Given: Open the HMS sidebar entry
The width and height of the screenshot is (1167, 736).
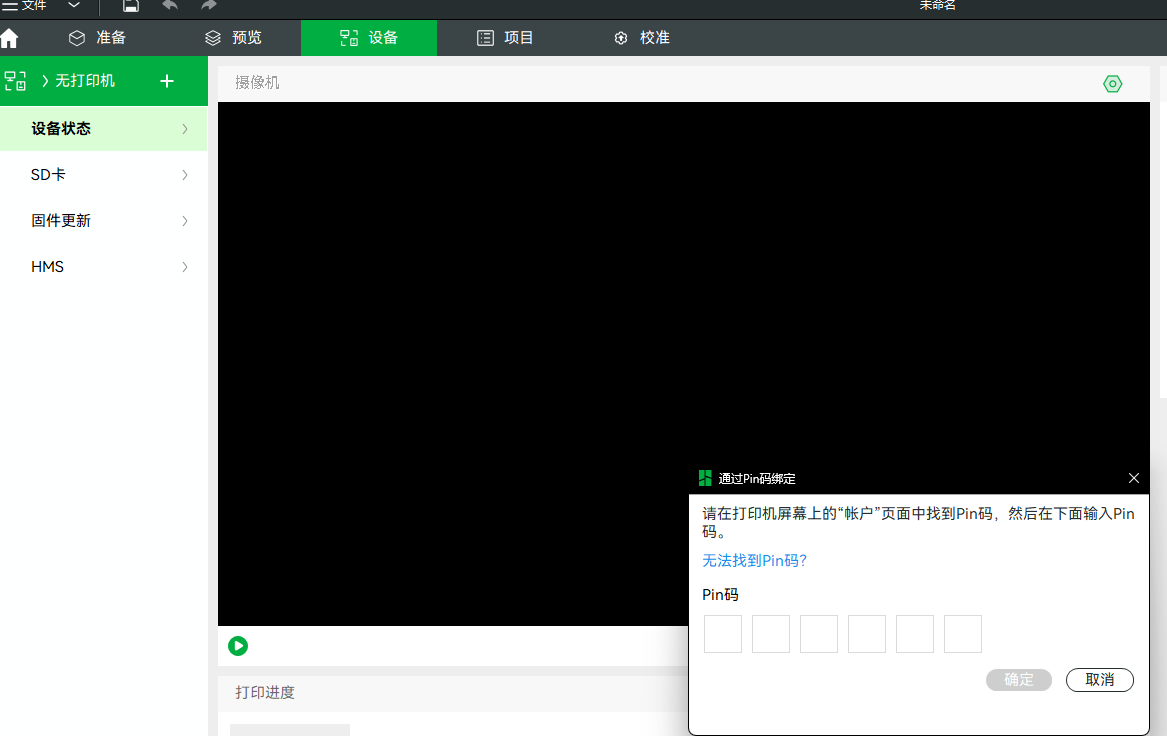Looking at the screenshot, I should click(x=104, y=267).
